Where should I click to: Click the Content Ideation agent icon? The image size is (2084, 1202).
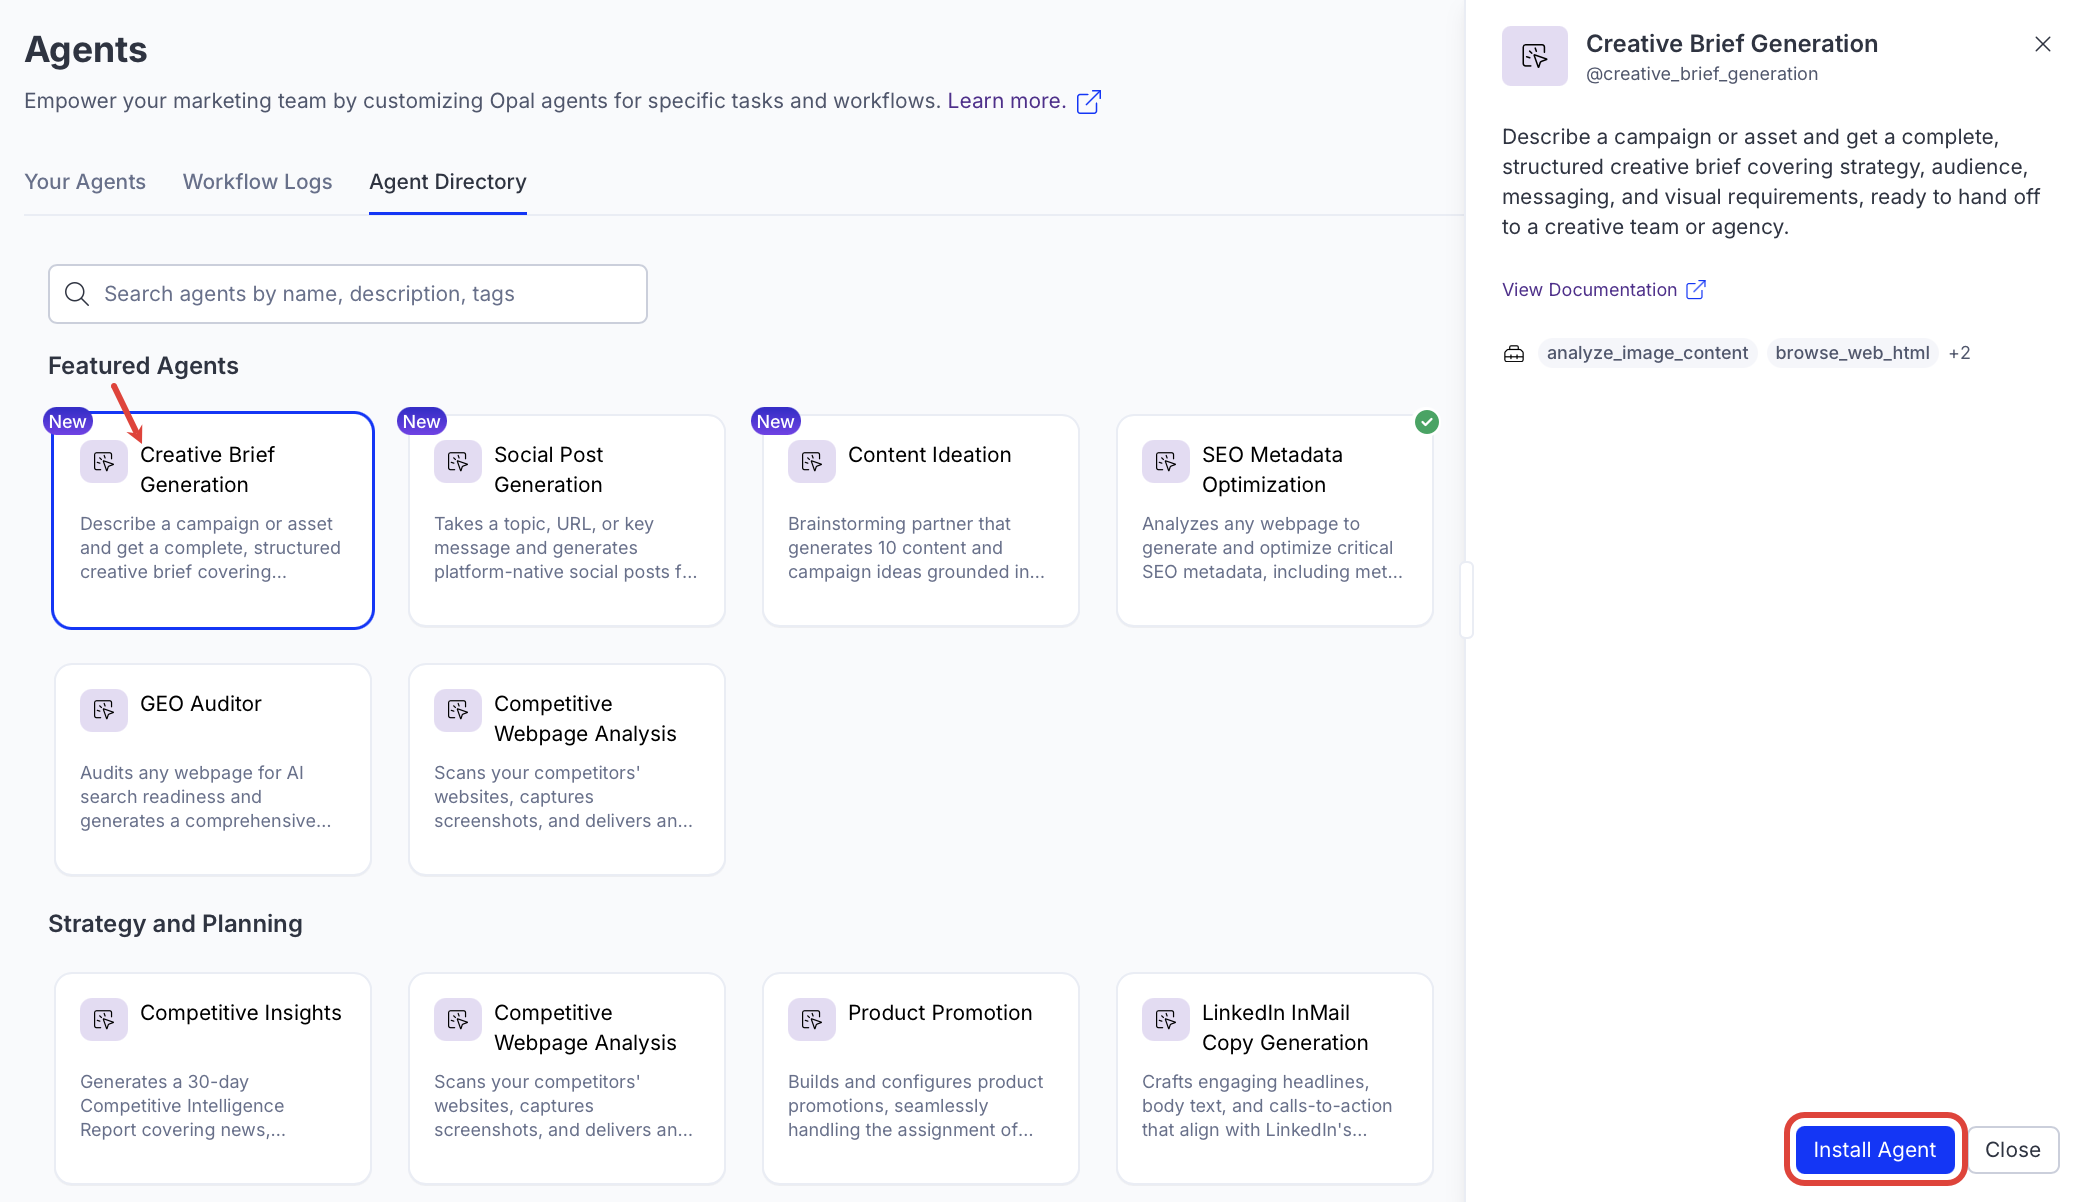tap(812, 461)
